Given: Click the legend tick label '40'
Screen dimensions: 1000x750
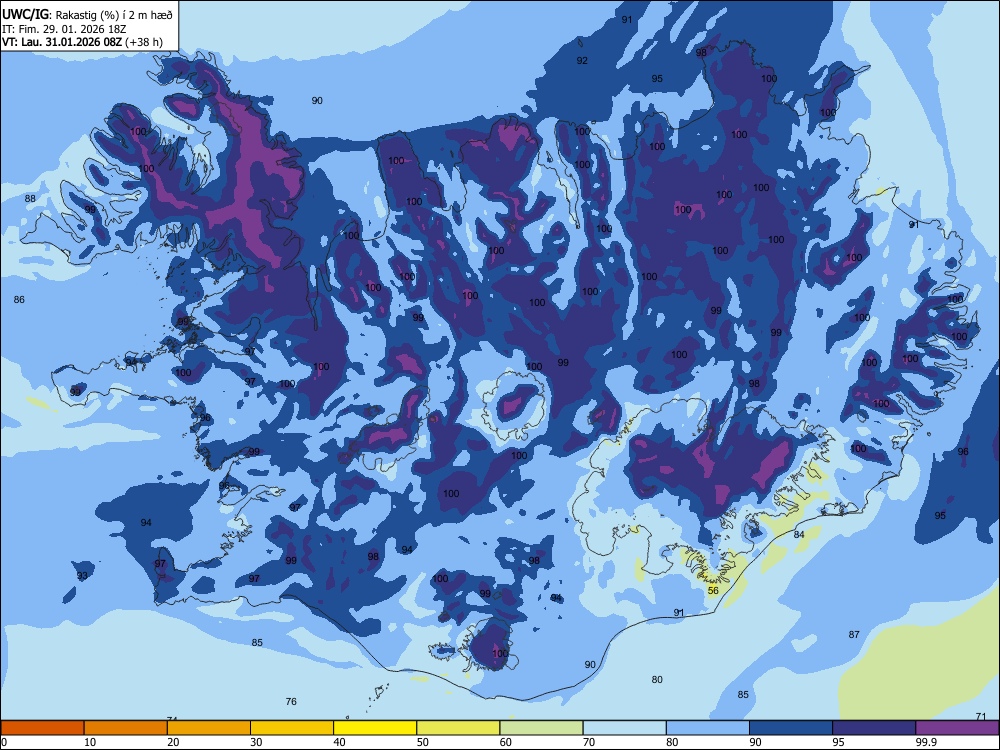Looking at the screenshot, I should (339, 742).
